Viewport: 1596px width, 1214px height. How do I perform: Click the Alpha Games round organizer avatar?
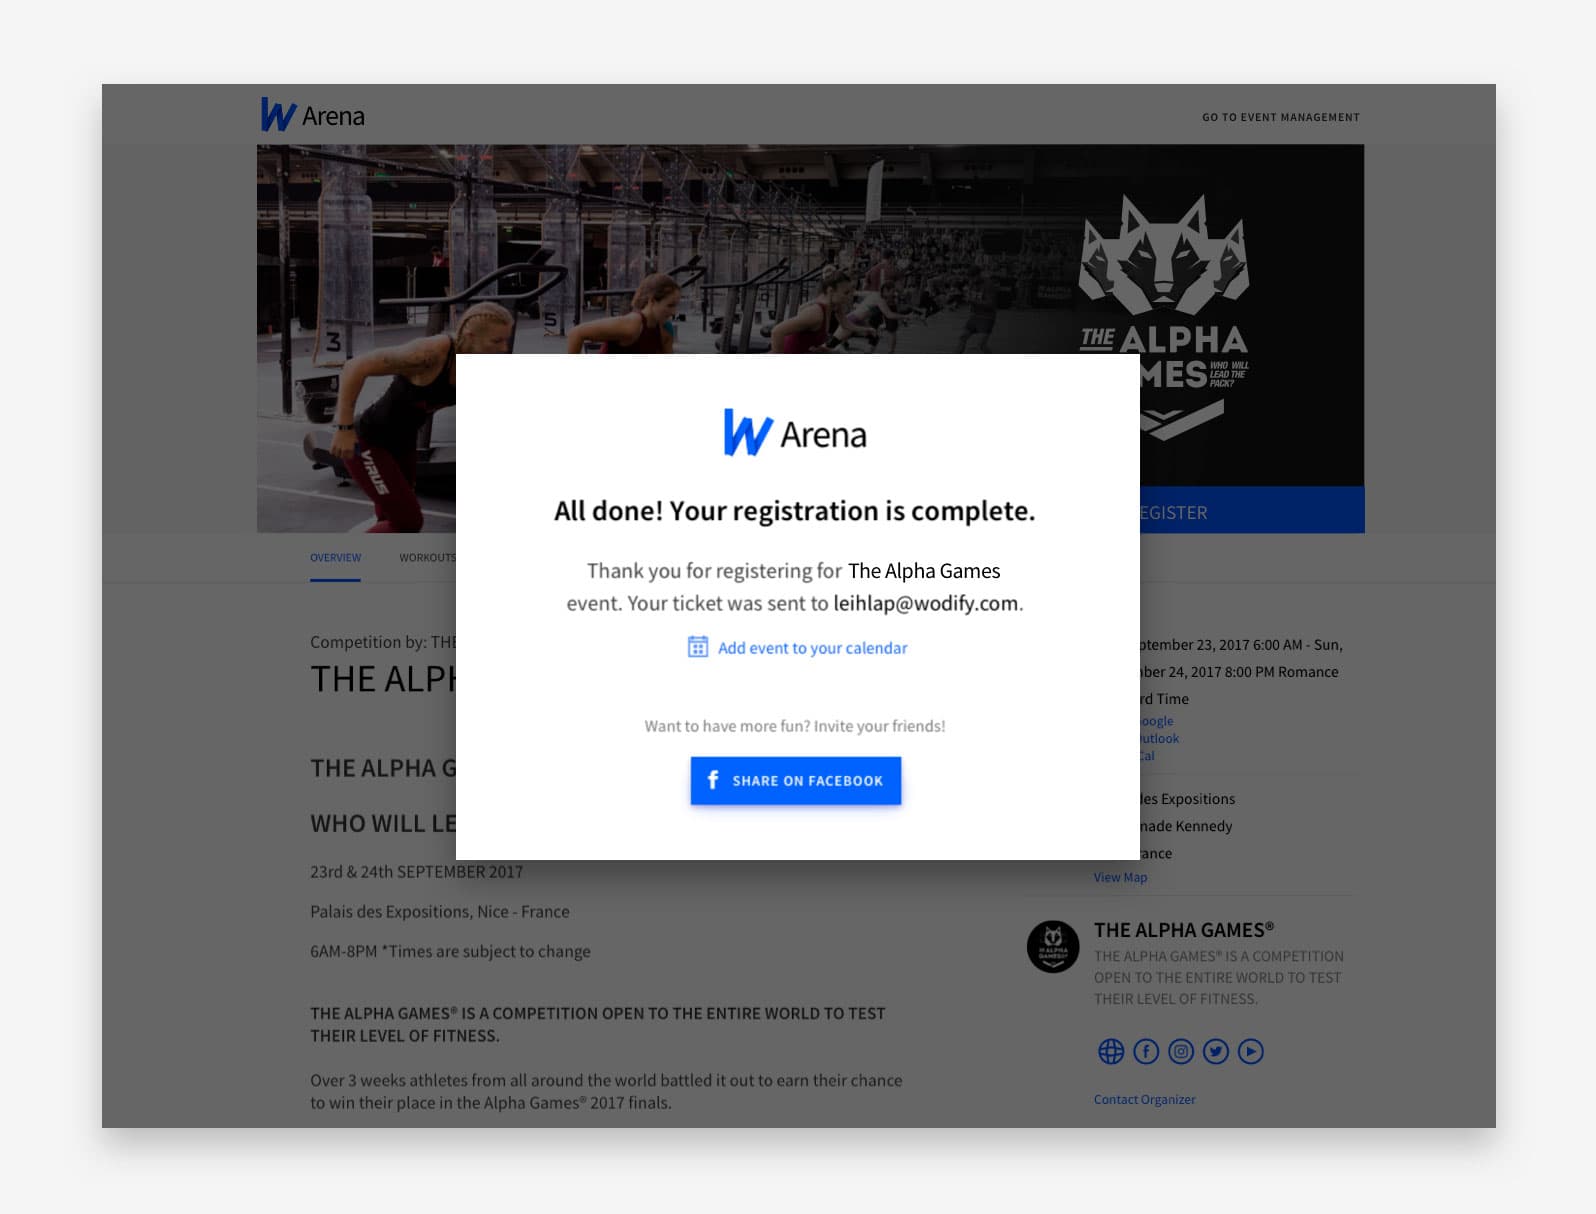coord(1053,946)
